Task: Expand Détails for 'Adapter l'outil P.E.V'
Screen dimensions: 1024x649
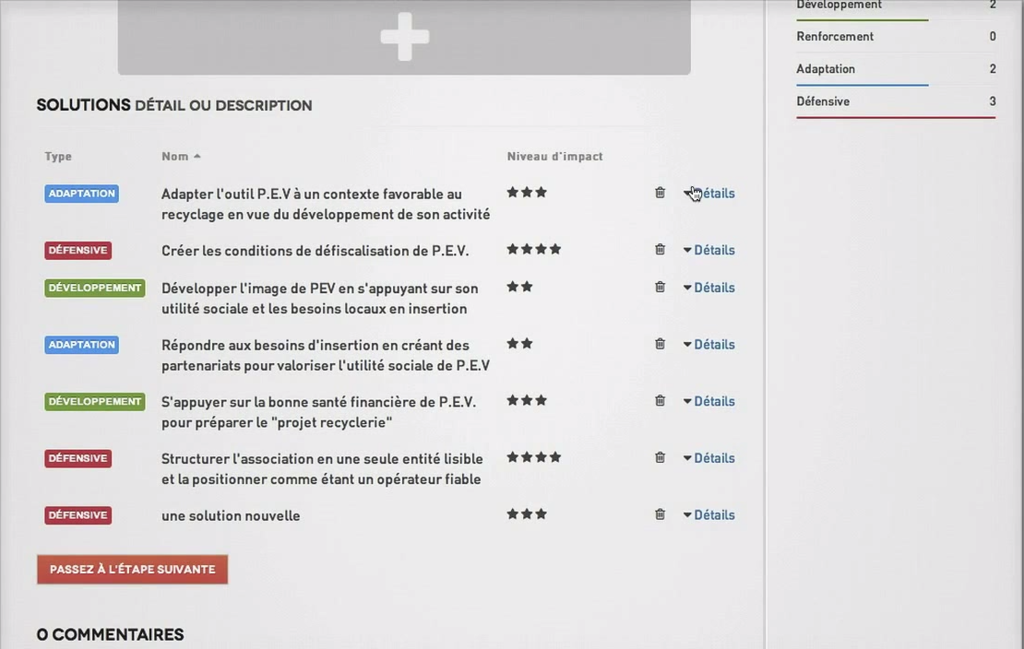Action: point(709,193)
